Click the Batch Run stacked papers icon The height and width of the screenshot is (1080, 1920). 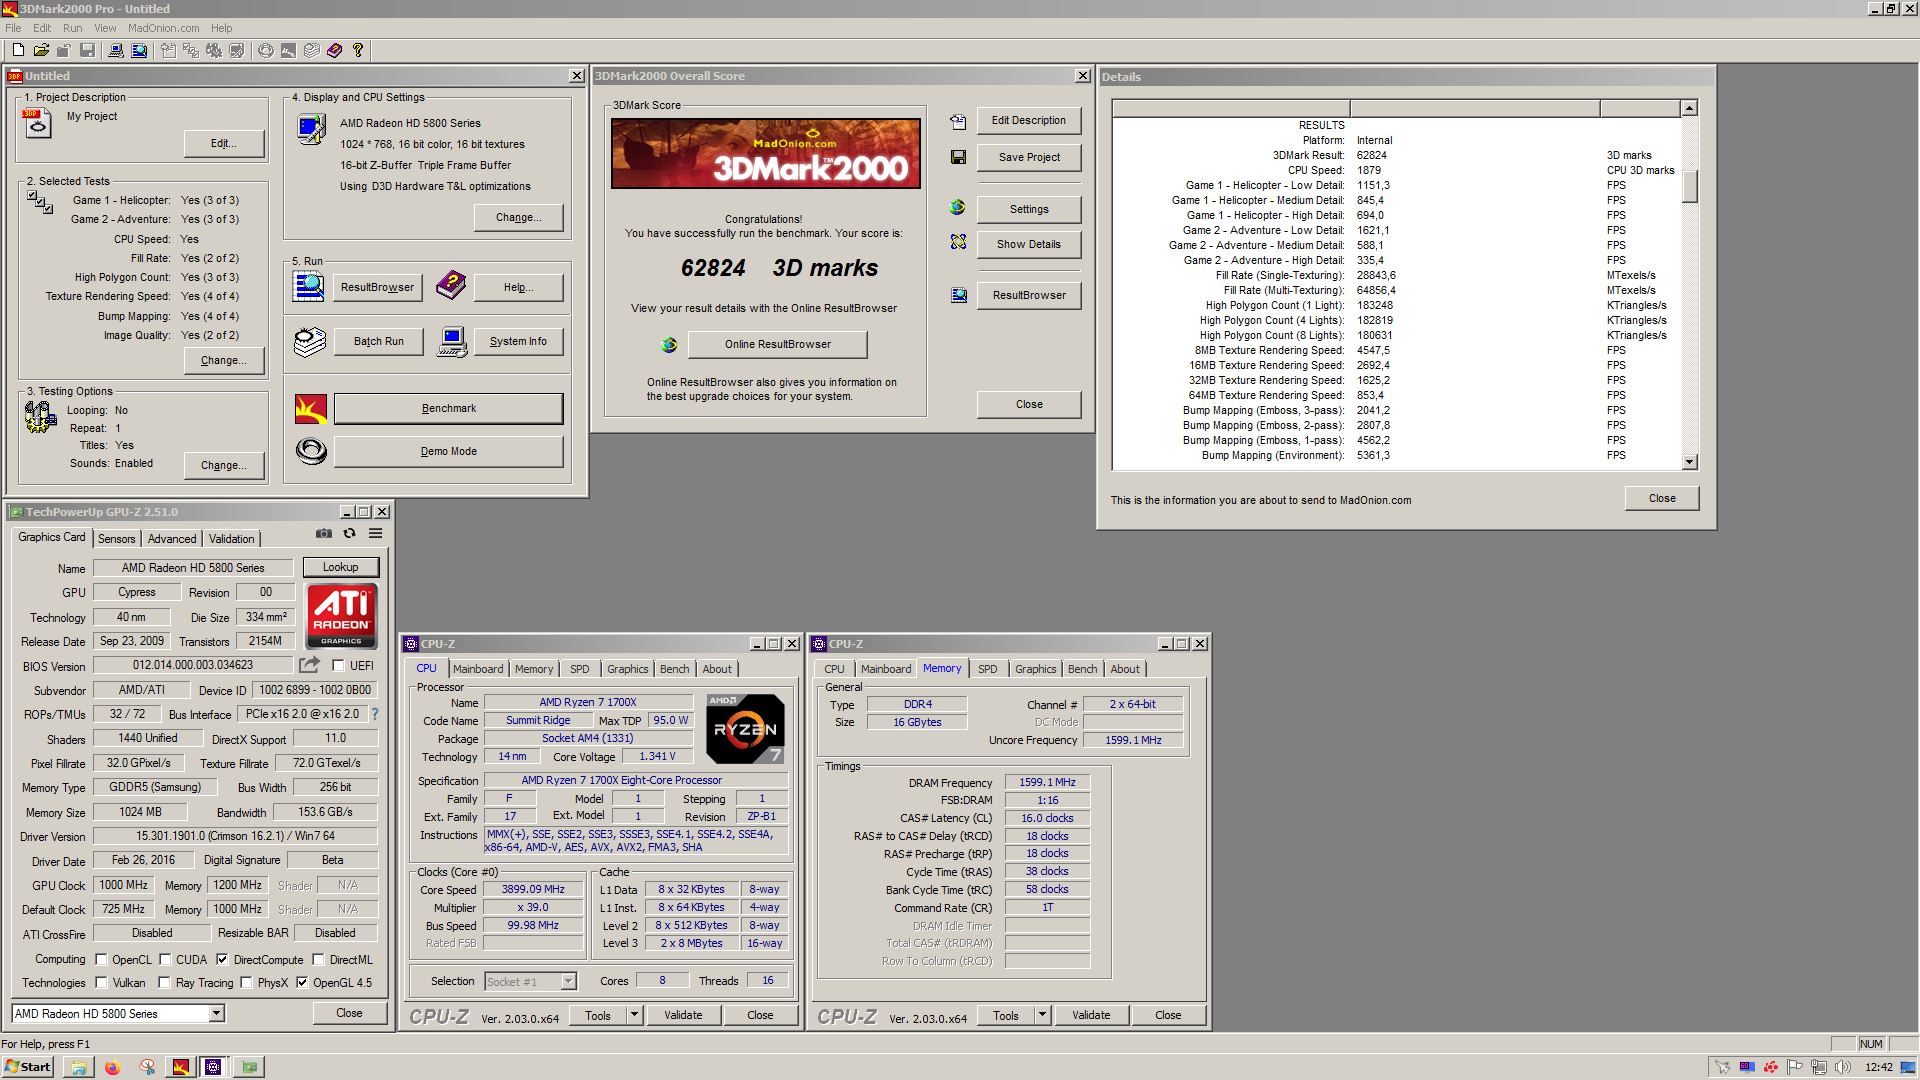310,342
